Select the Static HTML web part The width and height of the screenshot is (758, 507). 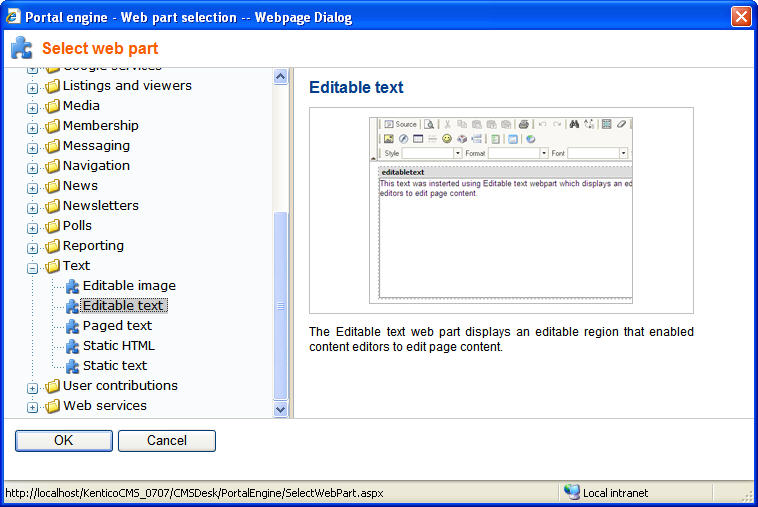coord(119,346)
